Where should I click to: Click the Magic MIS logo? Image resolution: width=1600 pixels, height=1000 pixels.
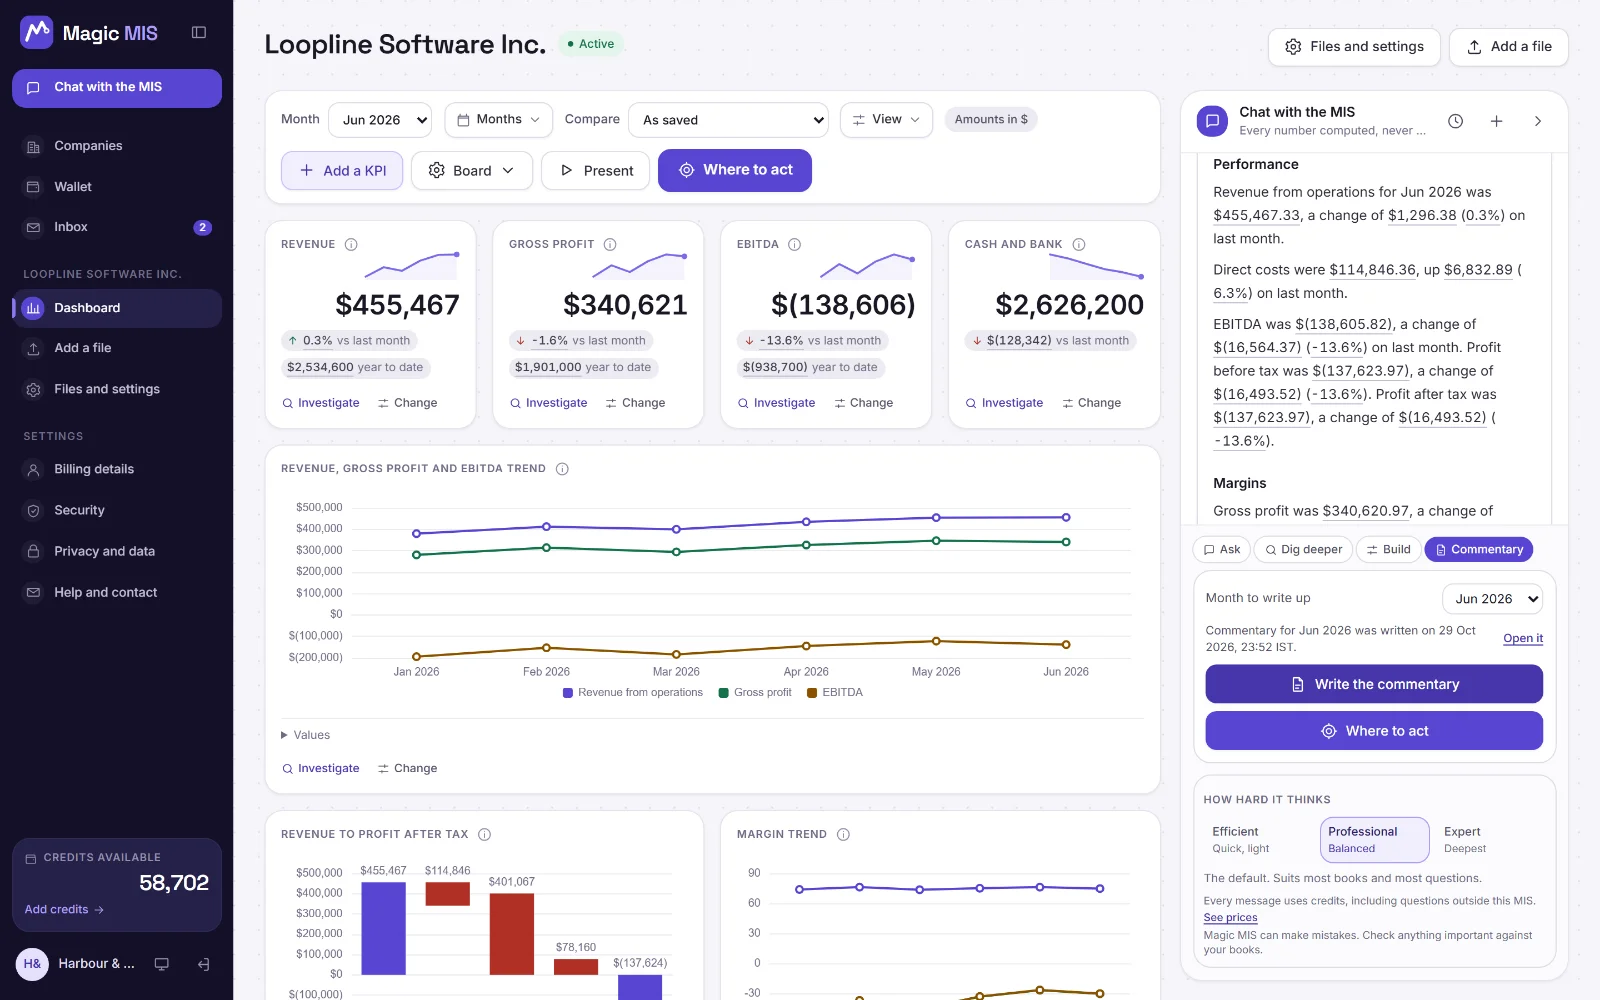coord(89,33)
